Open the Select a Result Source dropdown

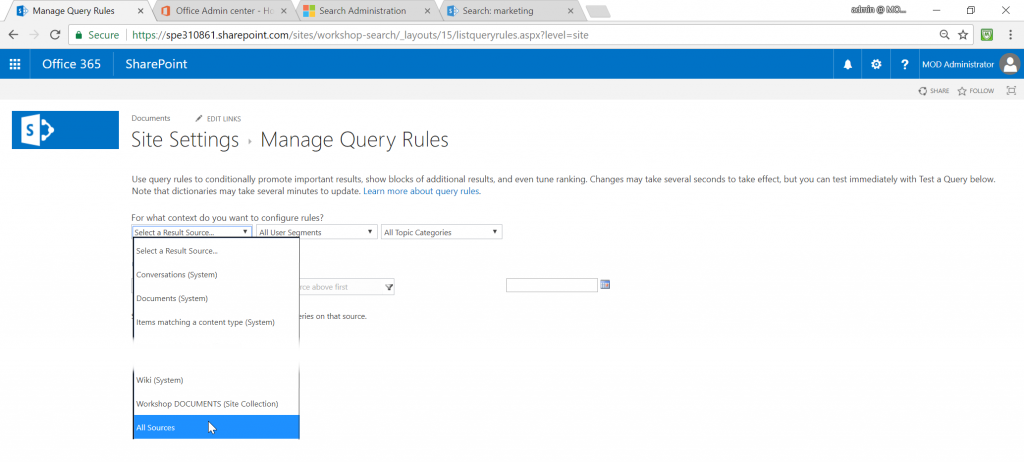[191, 232]
